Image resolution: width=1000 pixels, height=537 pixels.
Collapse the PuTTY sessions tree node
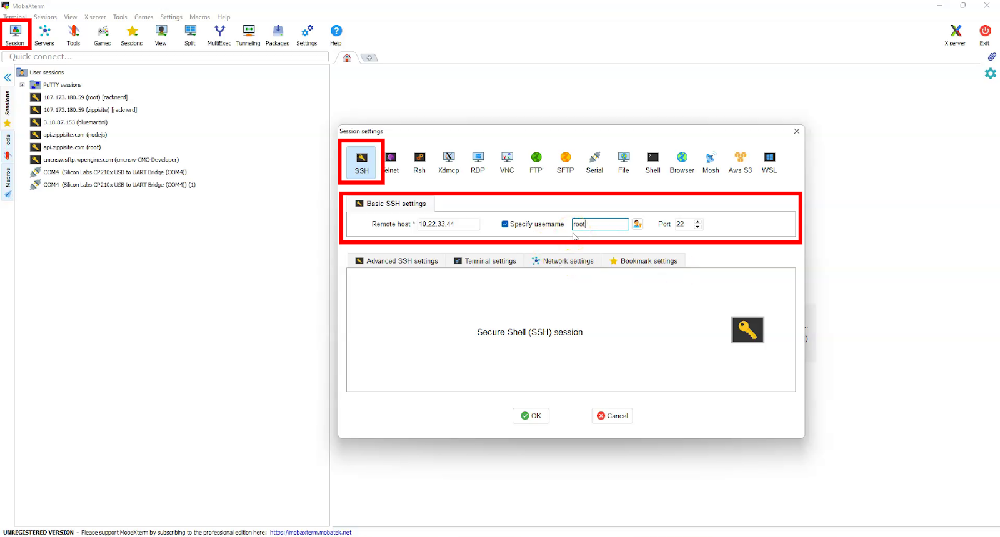(22, 85)
